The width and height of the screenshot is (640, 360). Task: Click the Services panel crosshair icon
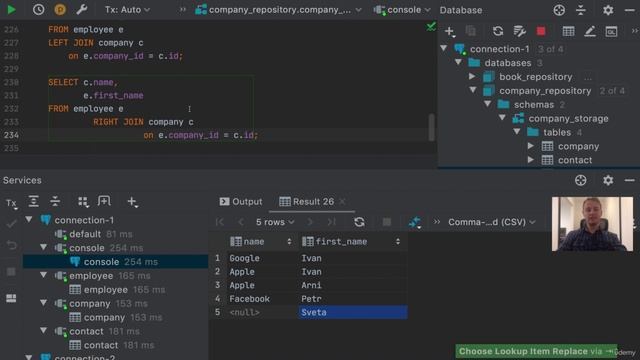(x=580, y=180)
